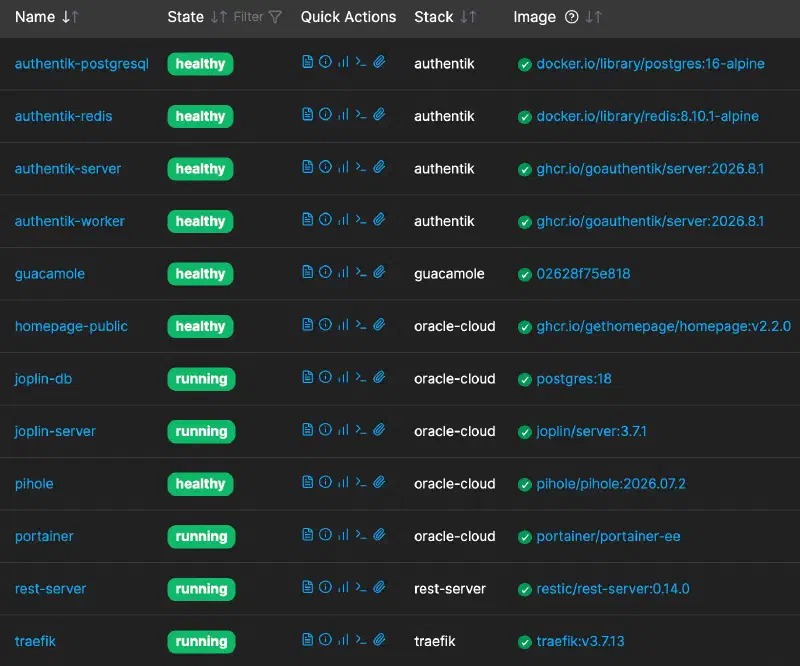Open image joplin/server:3.7.1 link

591,432
